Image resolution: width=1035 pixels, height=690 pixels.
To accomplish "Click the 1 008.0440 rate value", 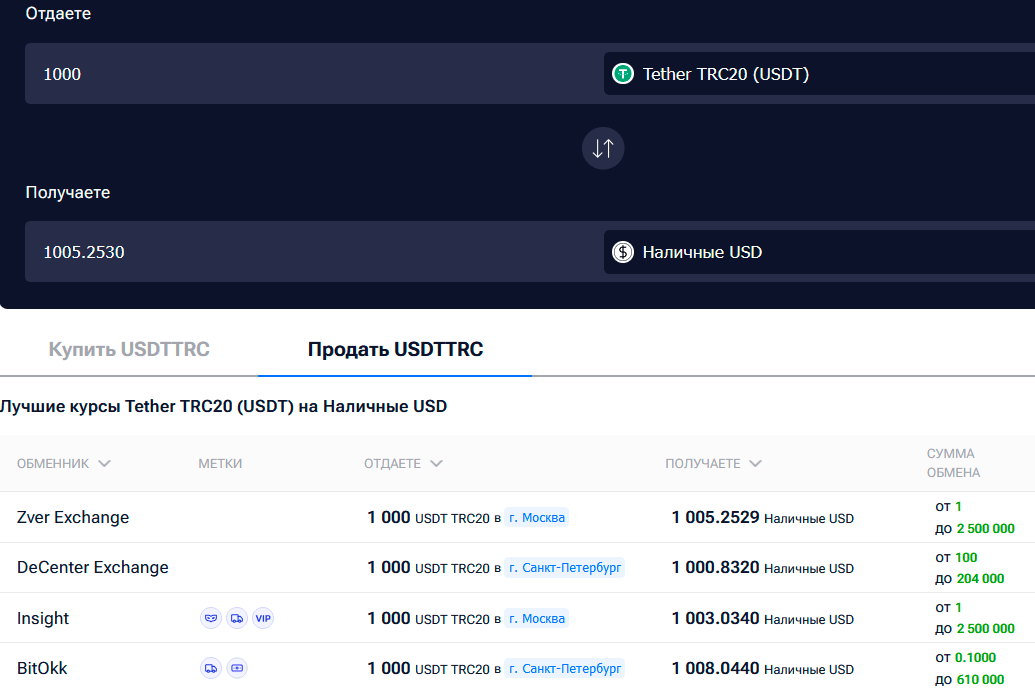I will 716,668.
